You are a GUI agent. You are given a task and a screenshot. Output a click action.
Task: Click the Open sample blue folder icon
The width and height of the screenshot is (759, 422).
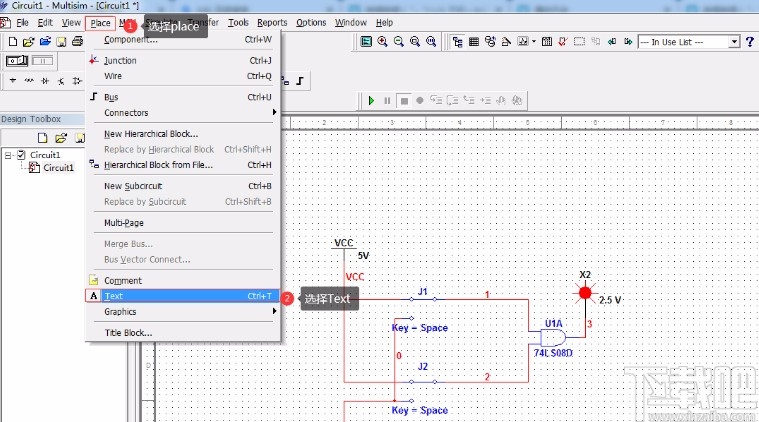coord(45,42)
